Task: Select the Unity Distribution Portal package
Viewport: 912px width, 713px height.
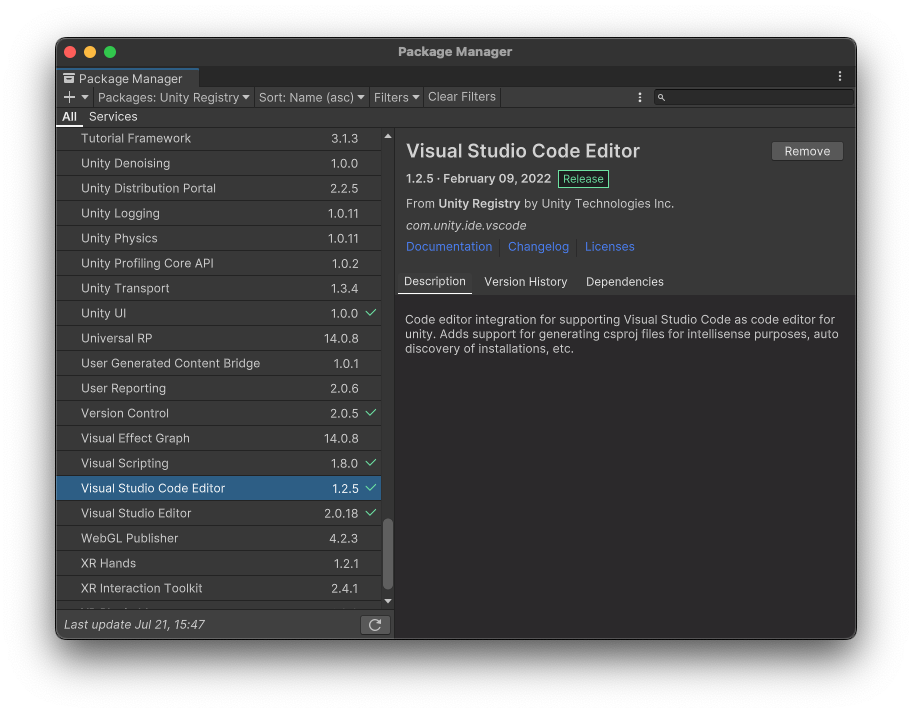Action: point(219,188)
